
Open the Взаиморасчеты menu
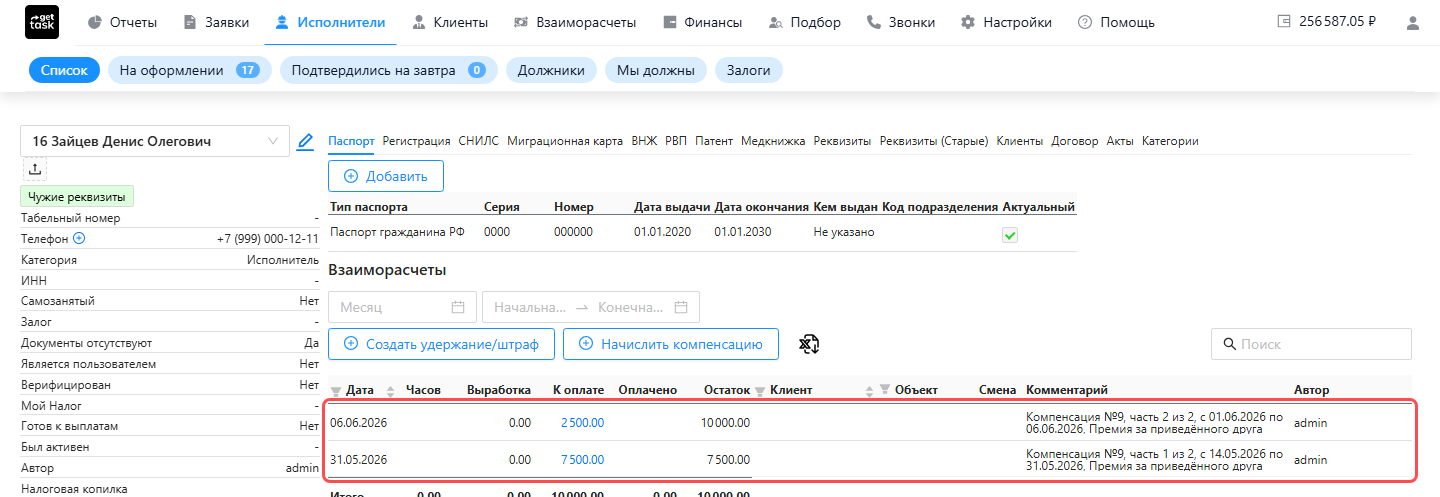(575, 22)
